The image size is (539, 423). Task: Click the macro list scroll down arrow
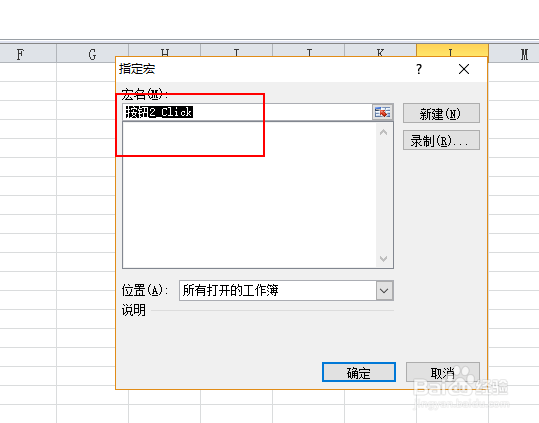pos(384,258)
